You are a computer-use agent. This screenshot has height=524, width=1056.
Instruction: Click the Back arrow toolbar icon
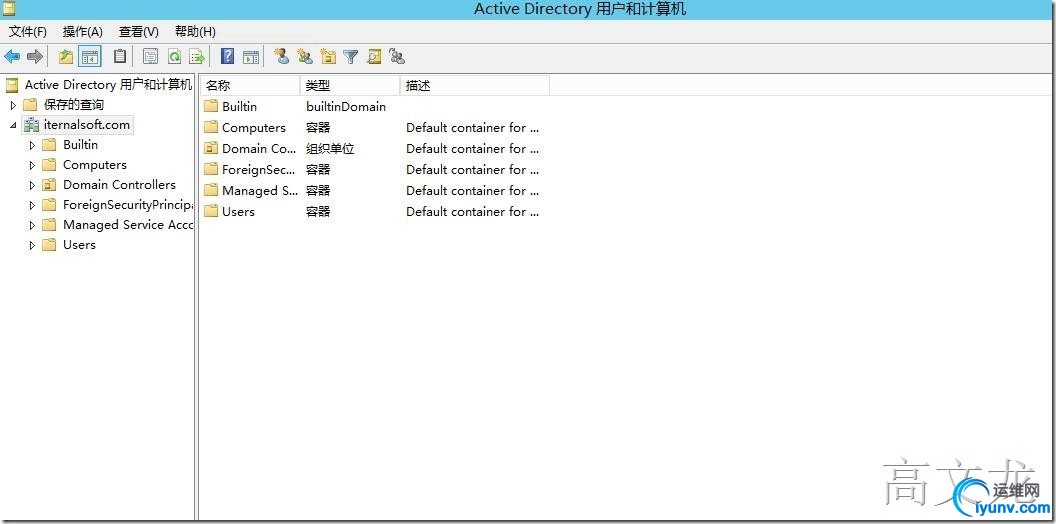[x=12, y=57]
